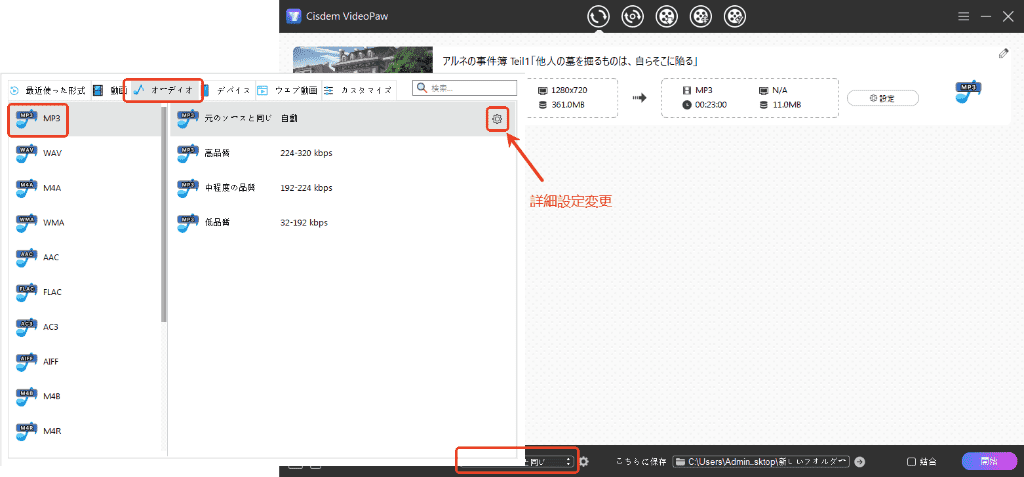This screenshot has width=1024, height=477.
Task: Click the MP3 icon in format list
Action: click(x=27, y=118)
